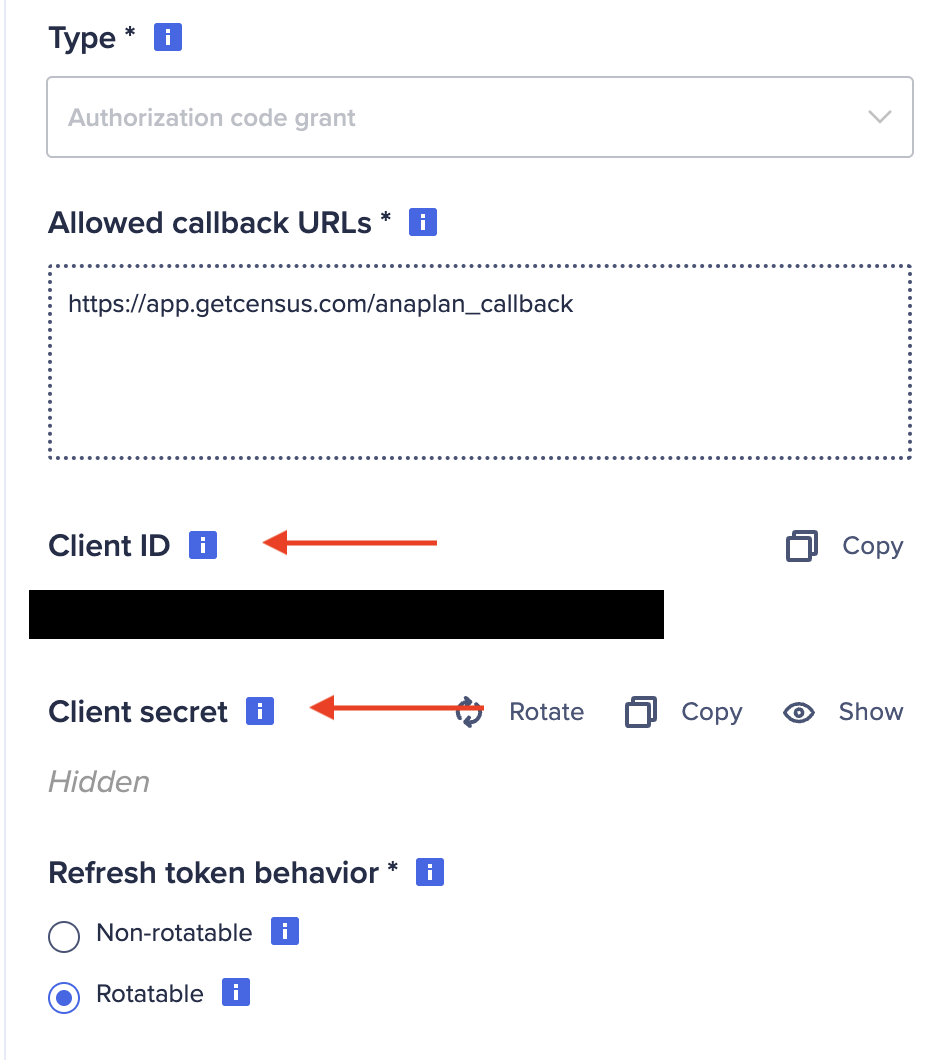Click the Allowed callback URLs info icon

pyautogui.click(x=423, y=222)
